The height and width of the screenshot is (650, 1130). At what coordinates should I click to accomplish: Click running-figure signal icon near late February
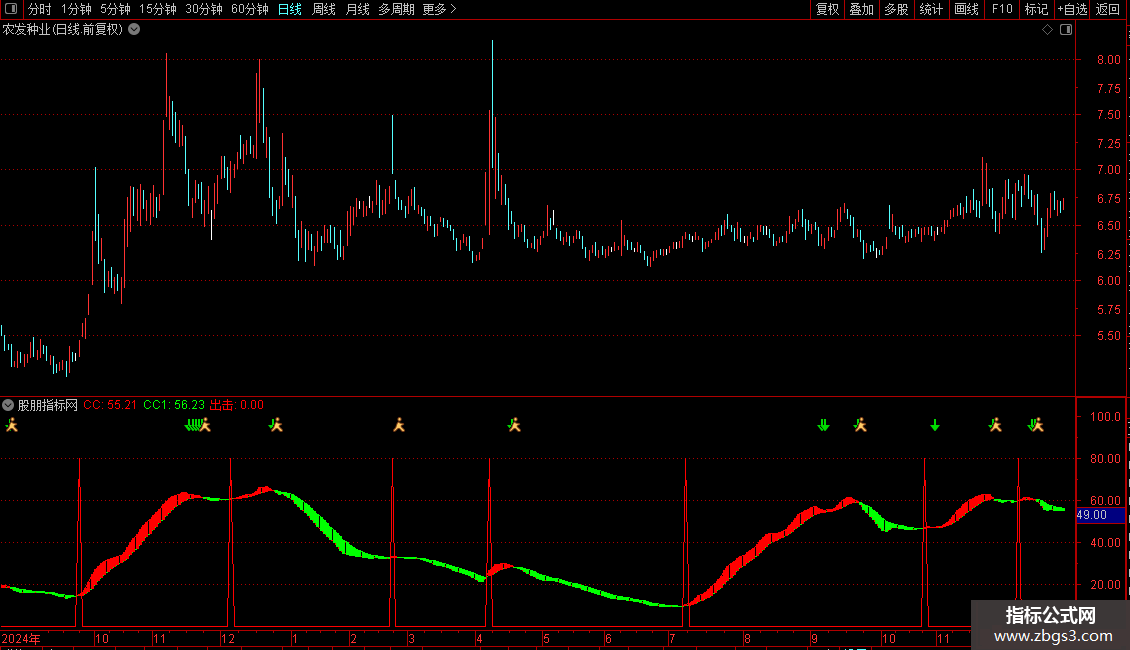pos(399,425)
